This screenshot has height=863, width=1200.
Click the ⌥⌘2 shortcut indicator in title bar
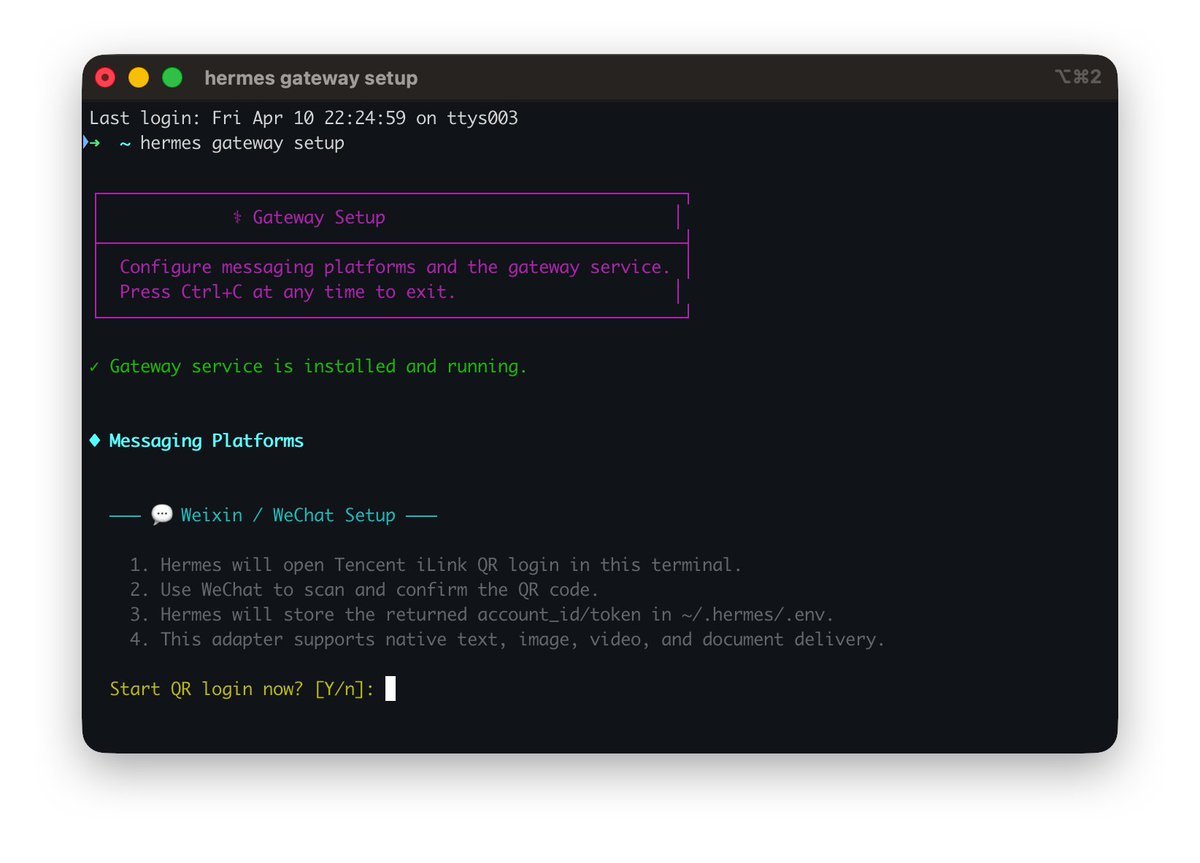[x=1078, y=77]
